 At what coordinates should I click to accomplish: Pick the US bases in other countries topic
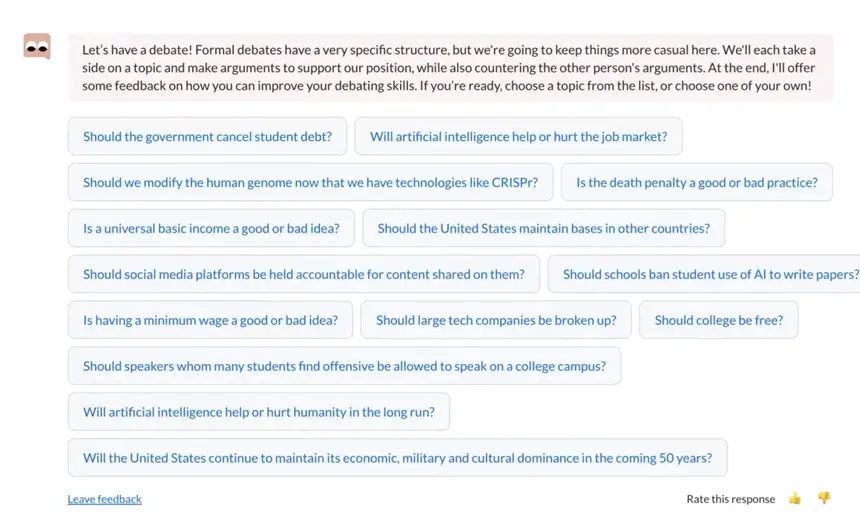click(x=543, y=229)
